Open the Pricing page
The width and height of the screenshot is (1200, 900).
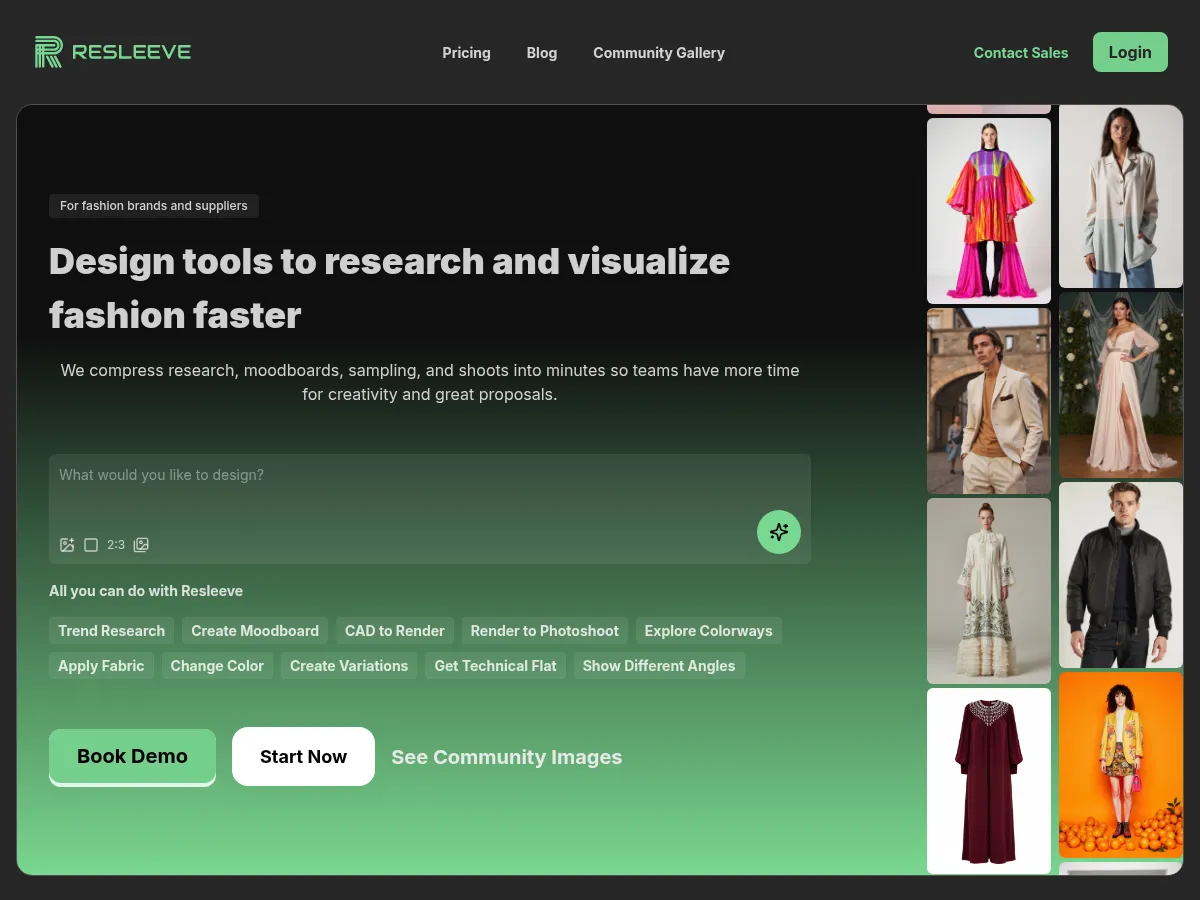point(466,53)
